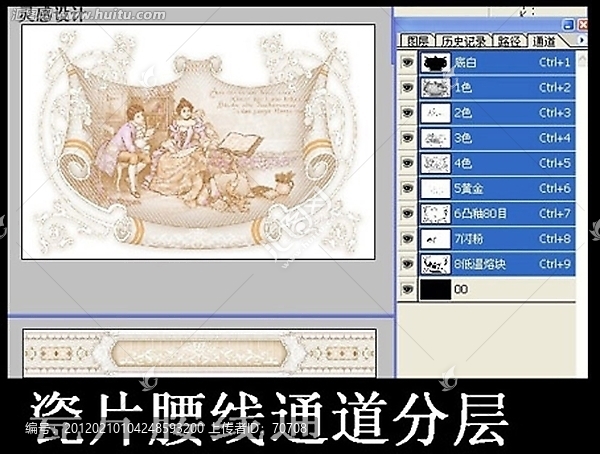Click the border strip document canvas
Screen dimensions: 600x454
(199, 353)
